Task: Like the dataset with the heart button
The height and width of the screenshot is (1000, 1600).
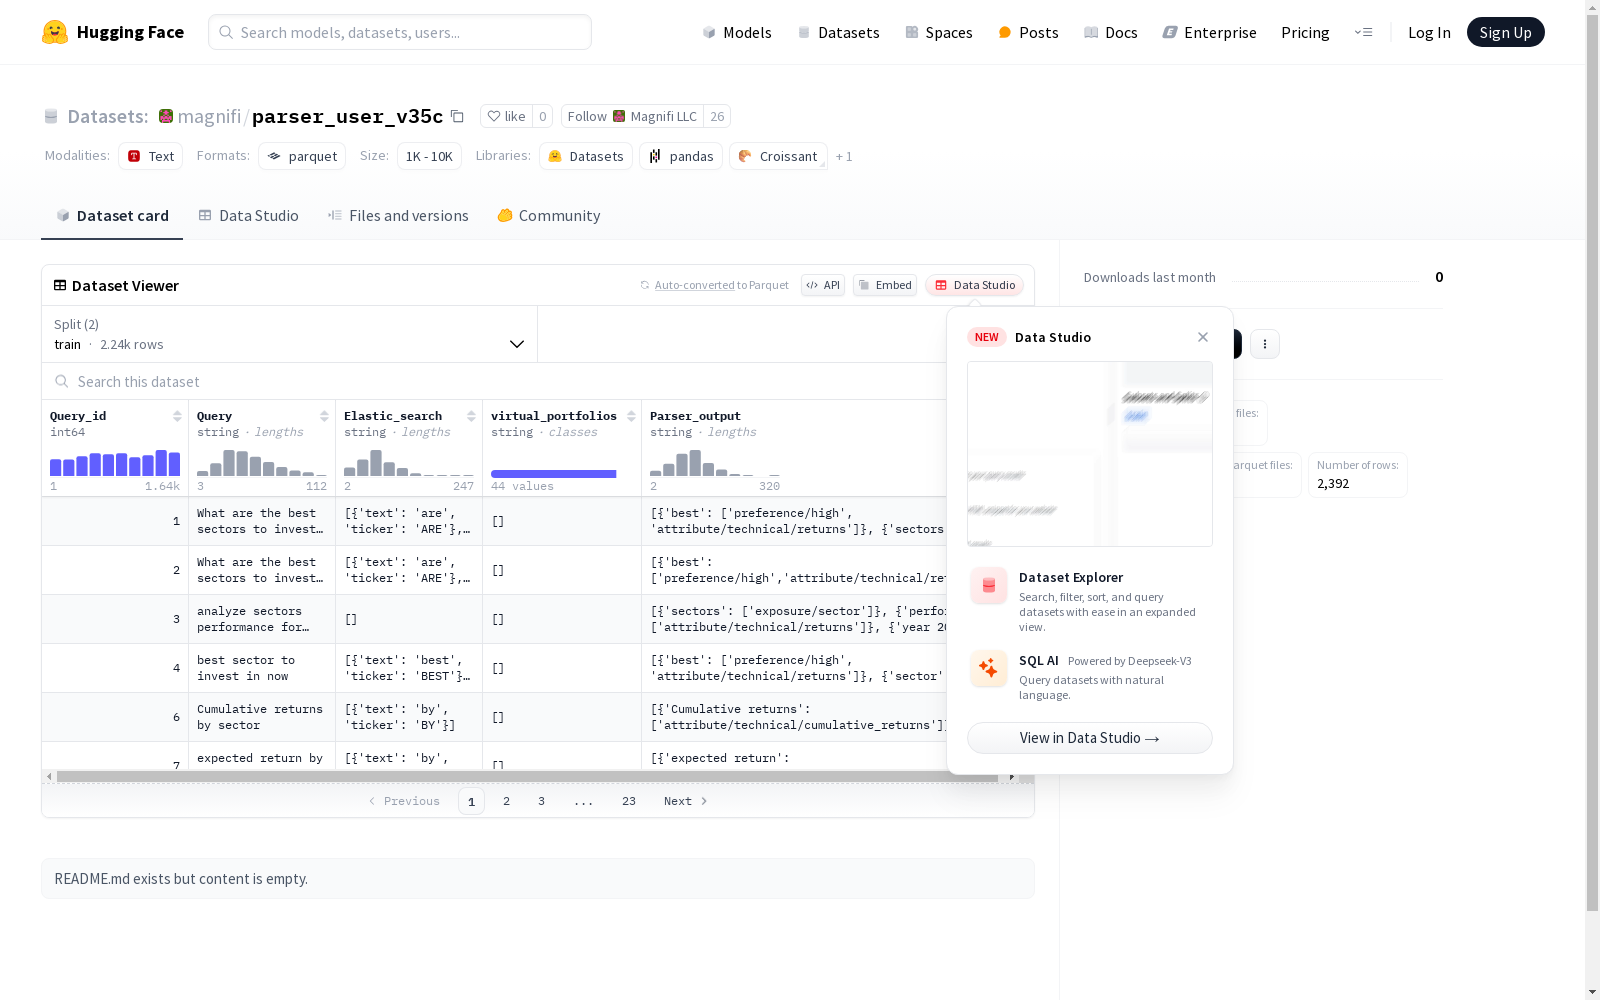Action: coord(506,116)
